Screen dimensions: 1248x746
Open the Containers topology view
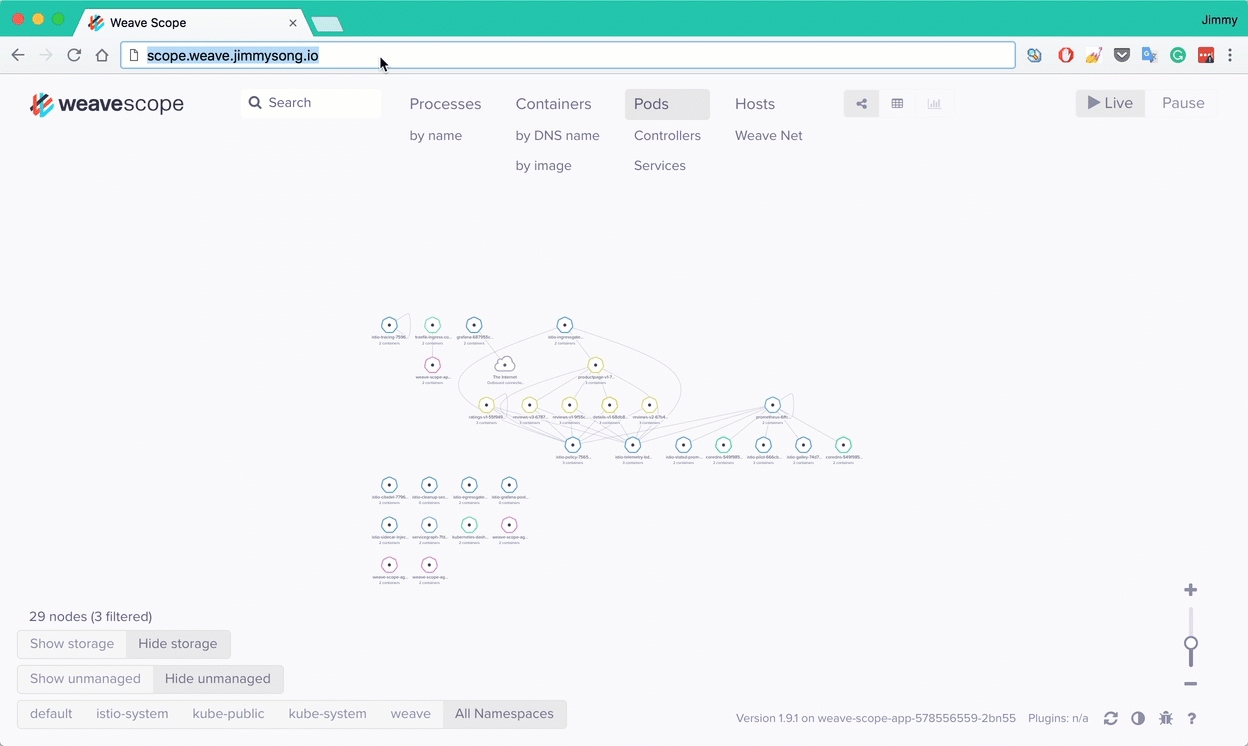pos(553,104)
